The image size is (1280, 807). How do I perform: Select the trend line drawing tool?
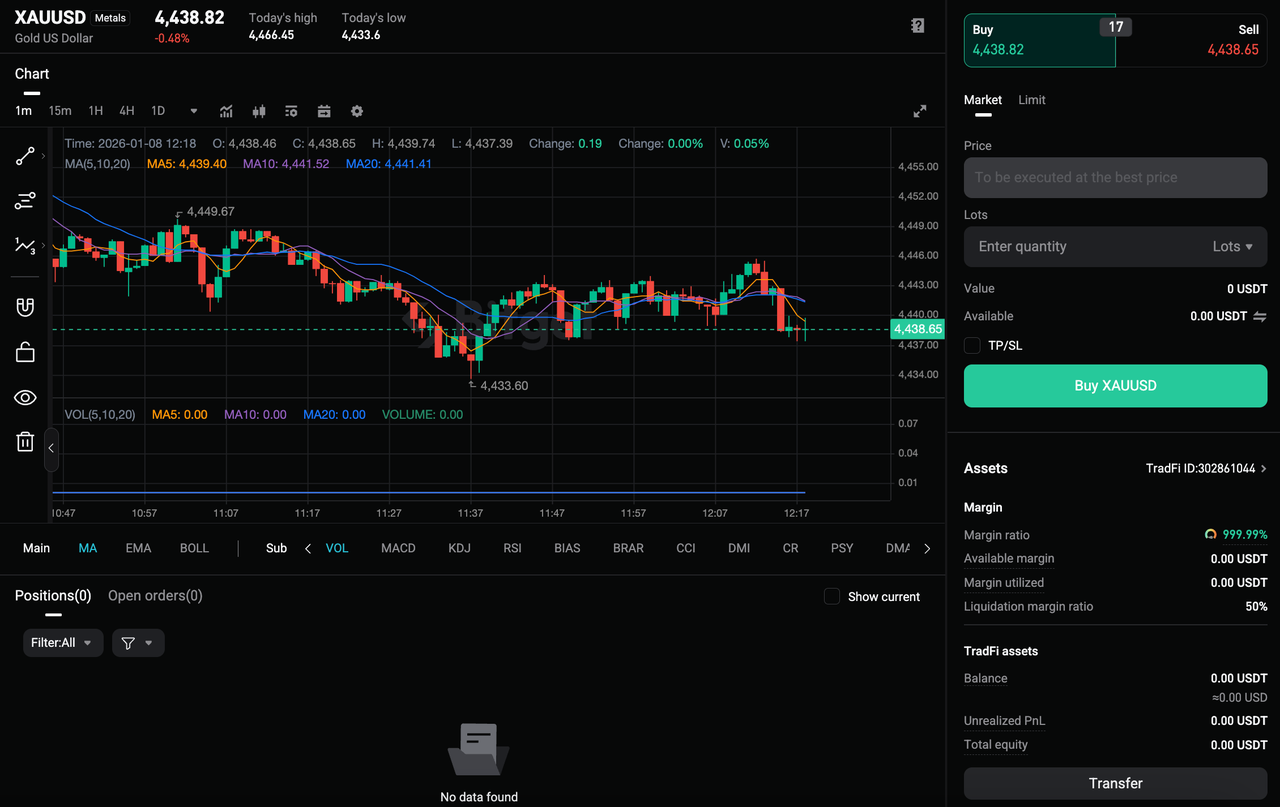pyautogui.click(x=25, y=157)
